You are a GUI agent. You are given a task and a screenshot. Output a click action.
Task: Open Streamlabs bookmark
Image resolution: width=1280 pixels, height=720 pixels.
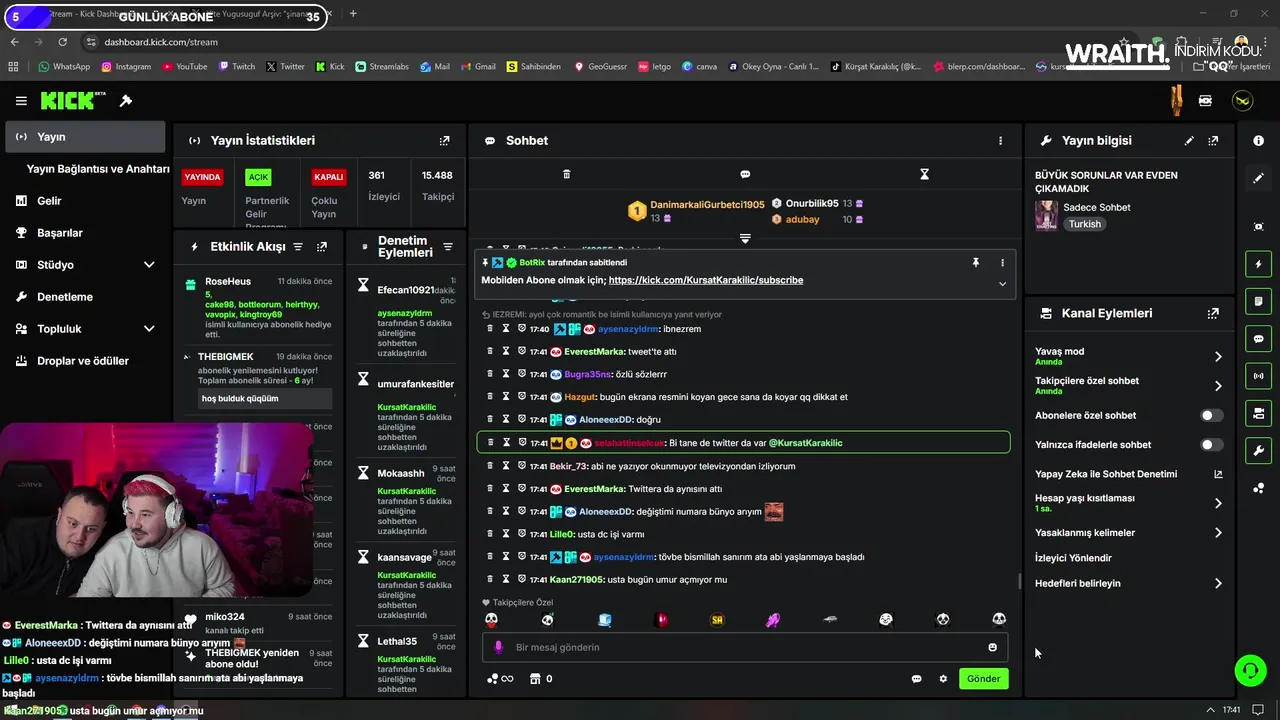[382, 67]
